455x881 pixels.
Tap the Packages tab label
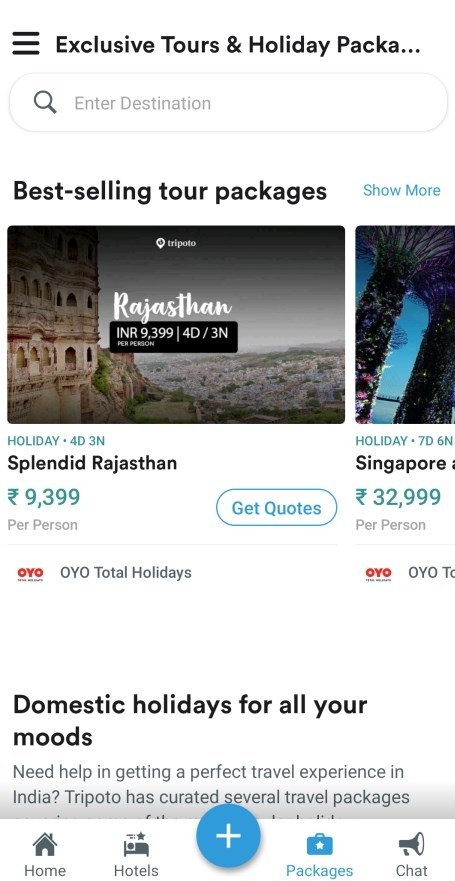[x=319, y=871]
